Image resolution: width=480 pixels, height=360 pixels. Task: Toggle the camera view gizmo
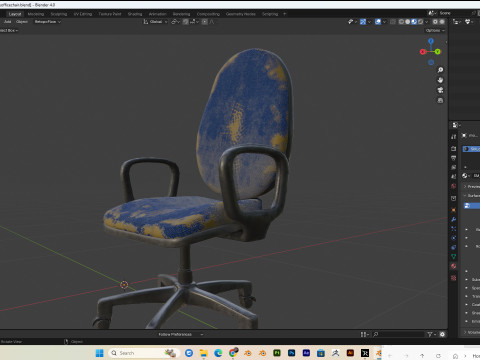440,90
